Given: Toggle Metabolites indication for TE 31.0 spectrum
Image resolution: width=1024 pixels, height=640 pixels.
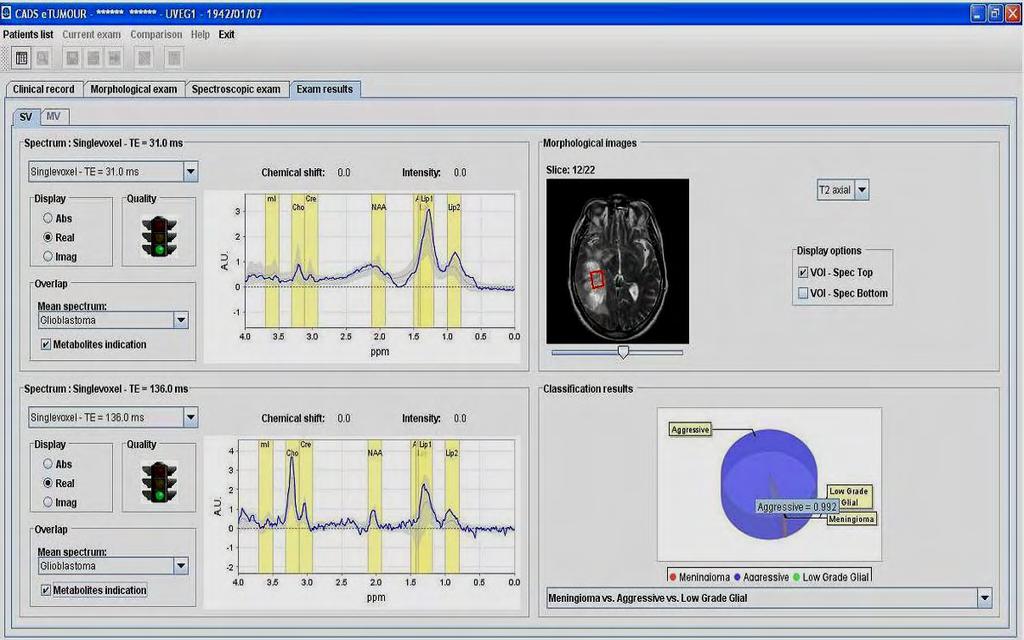Looking at the screenshot, I should pos(46,344).
